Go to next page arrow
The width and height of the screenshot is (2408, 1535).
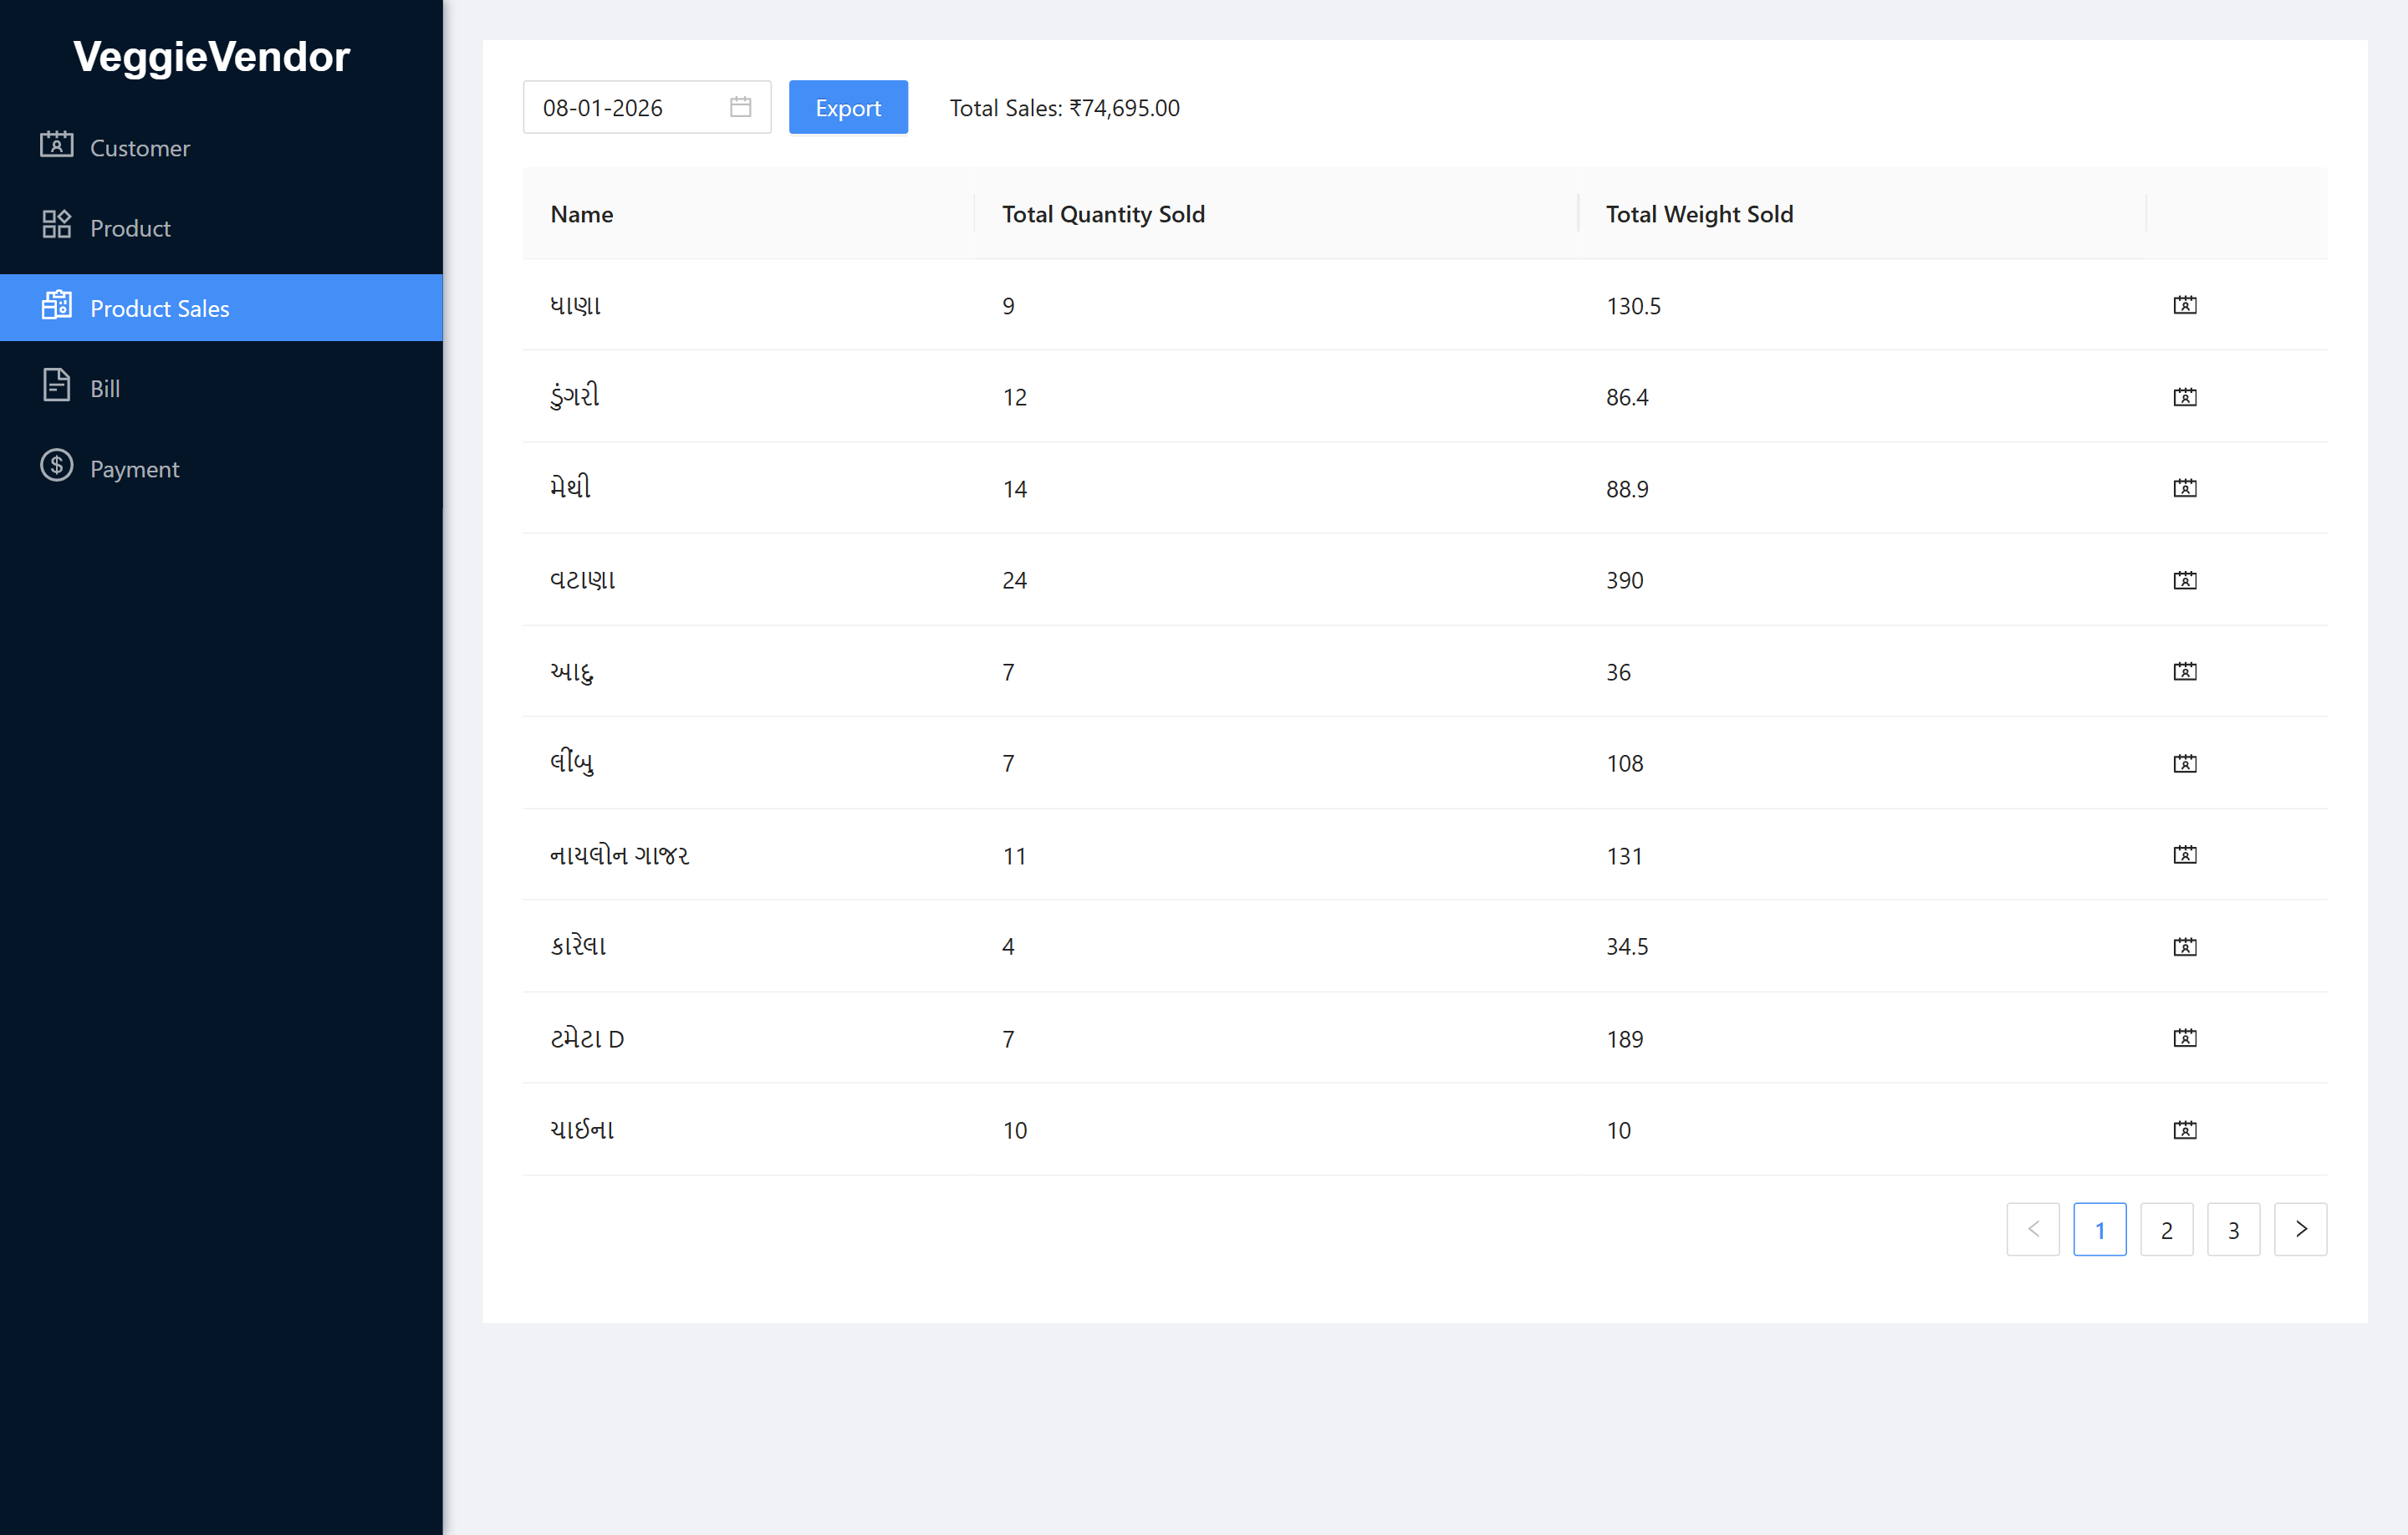tap(2300, 1229)
